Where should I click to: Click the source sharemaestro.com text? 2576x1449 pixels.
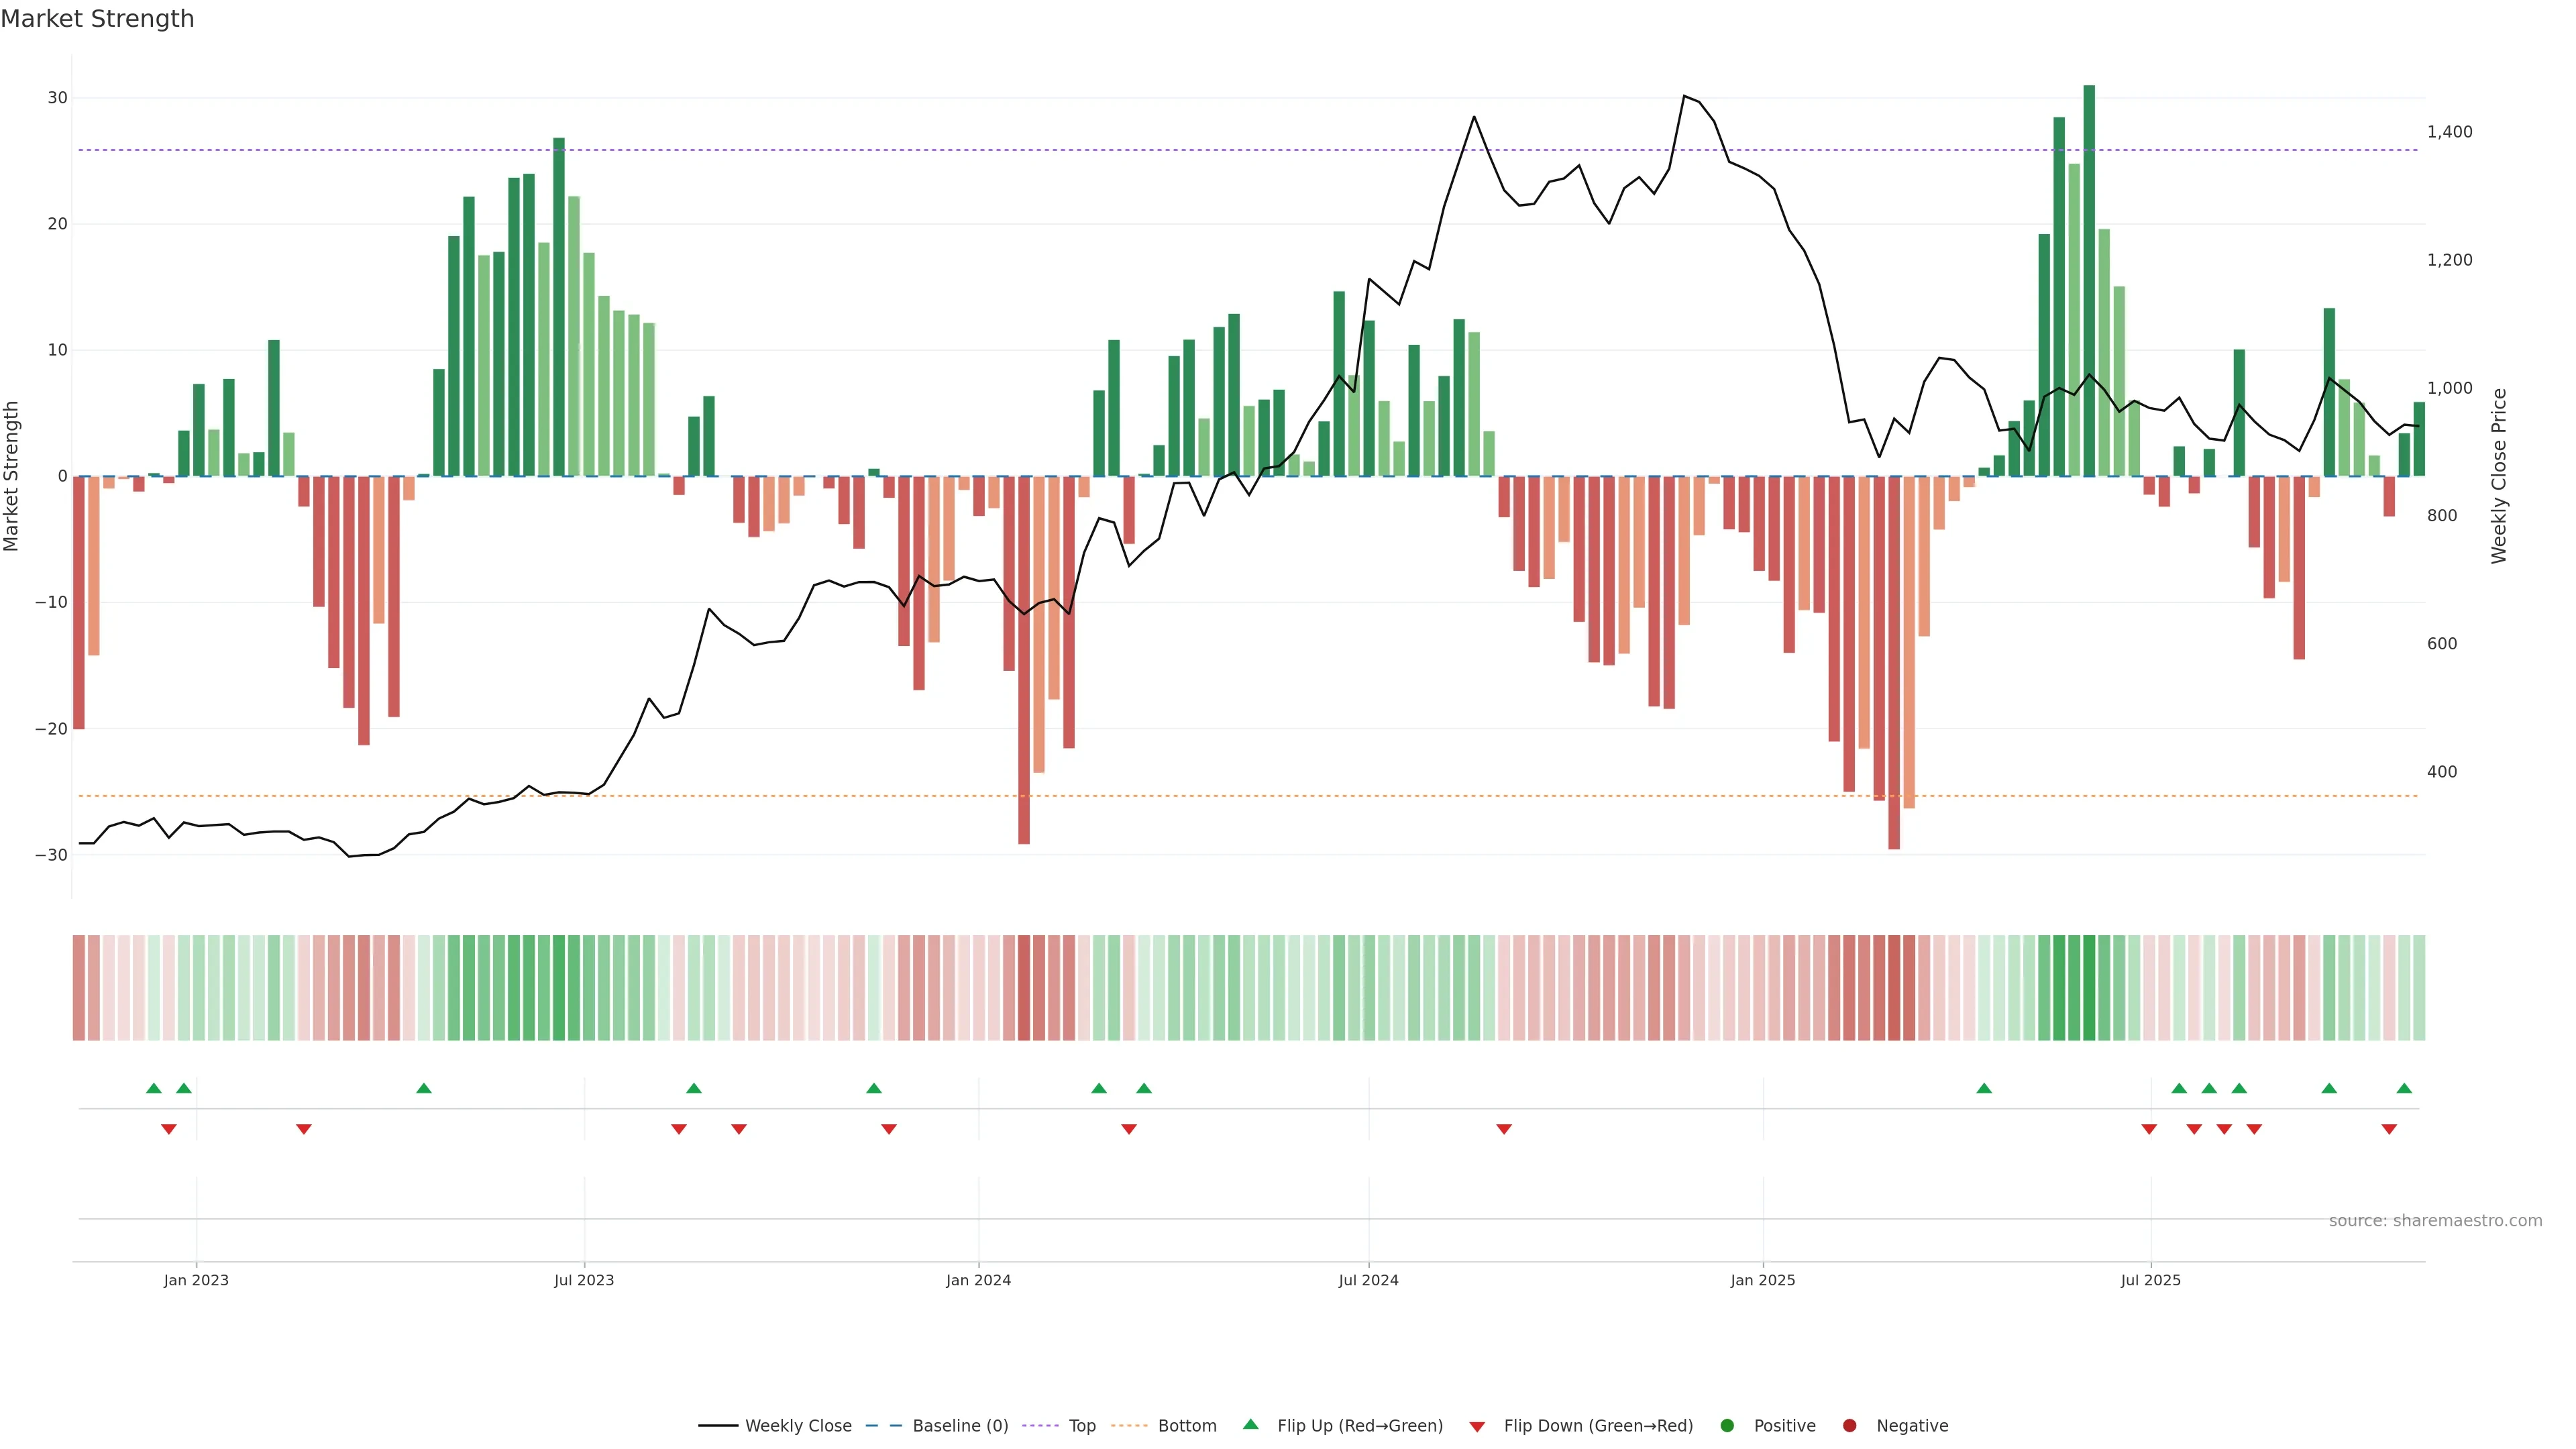[x=2435, y=1221]
